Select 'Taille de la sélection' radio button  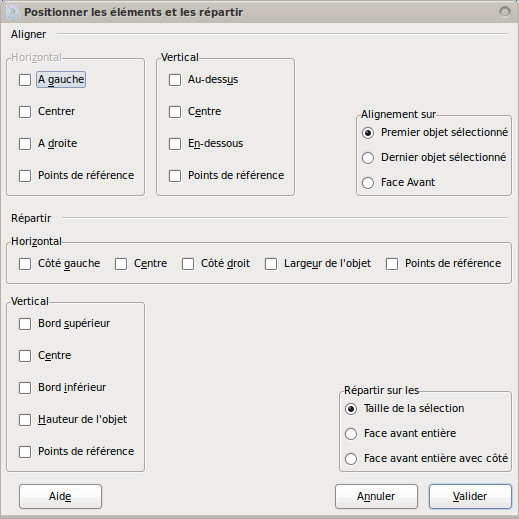(x=351, y=409)
